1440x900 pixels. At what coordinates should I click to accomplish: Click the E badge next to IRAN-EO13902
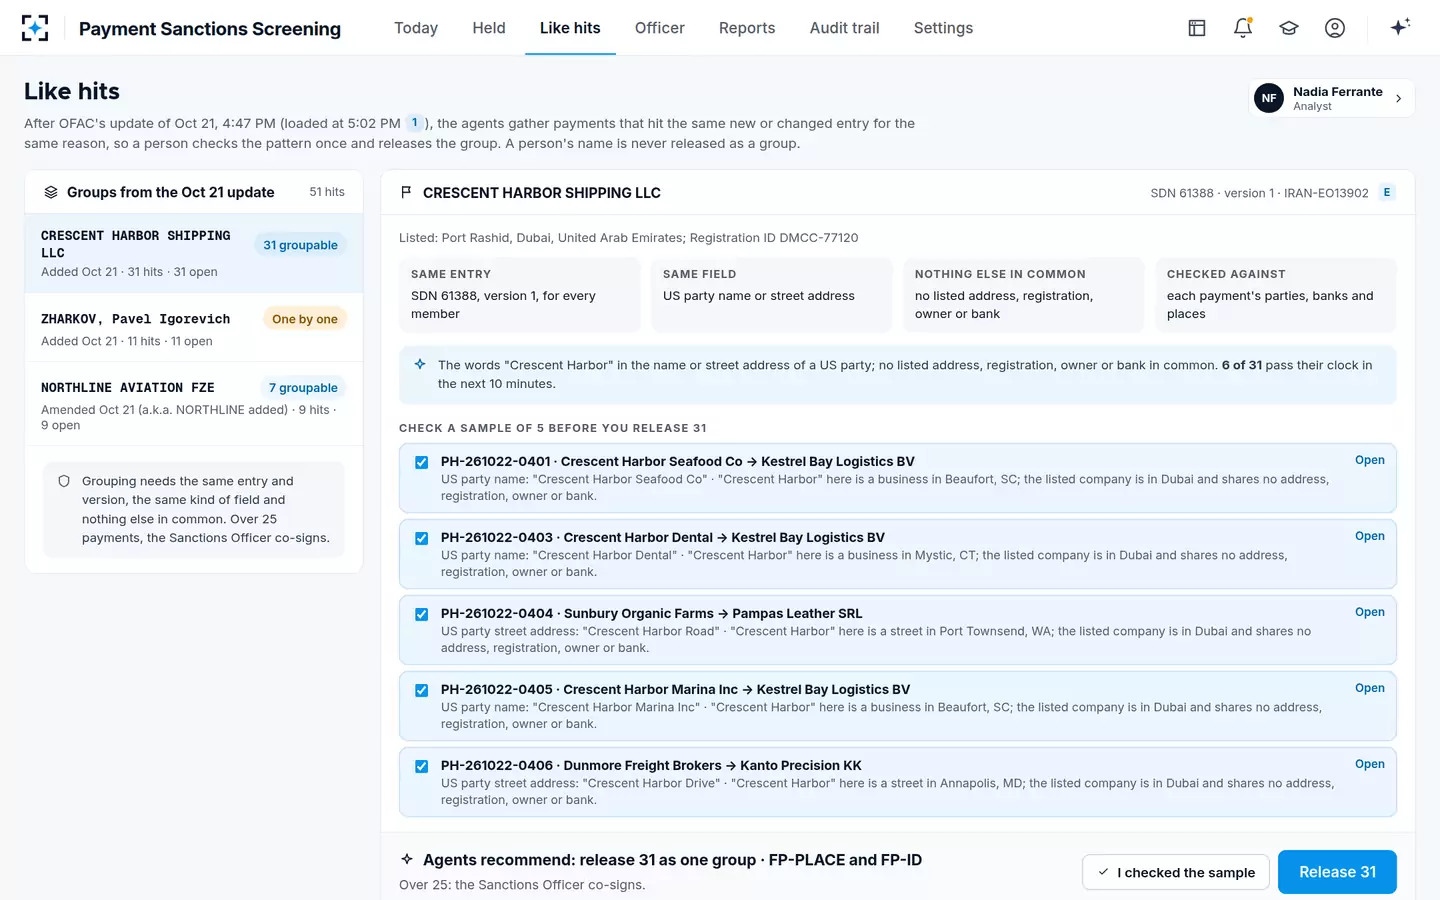(1387, 192)
